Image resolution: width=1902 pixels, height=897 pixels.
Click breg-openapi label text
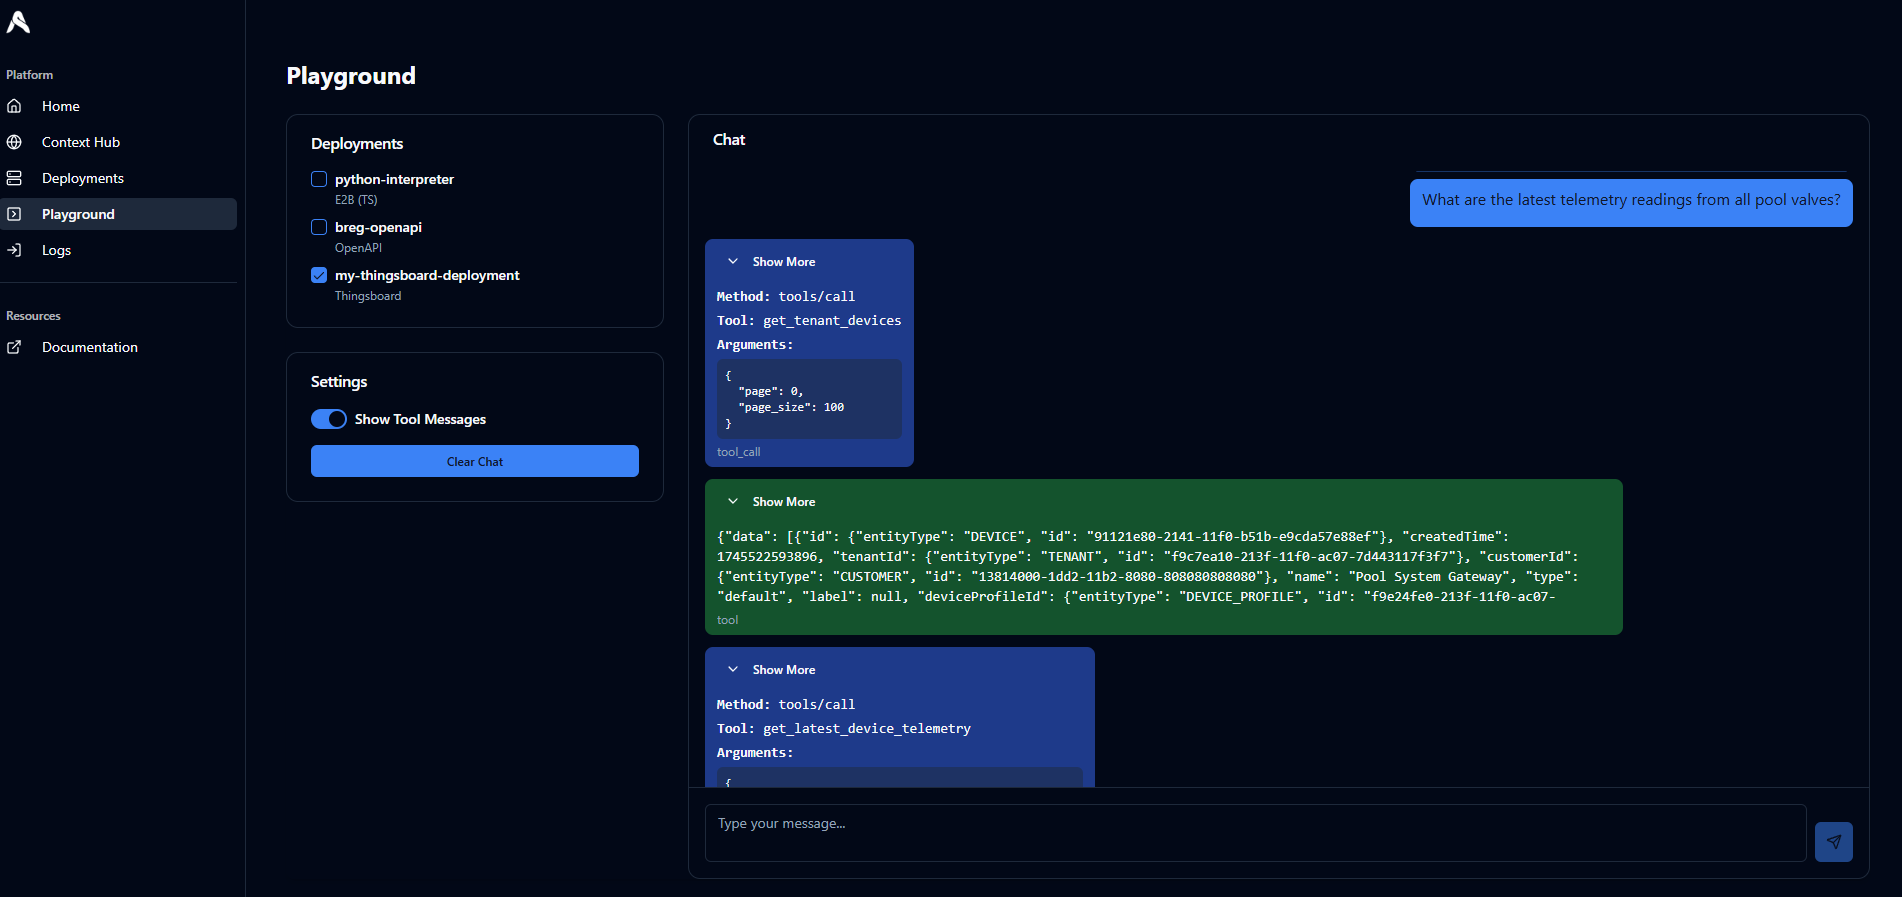click(x=378, y=227)
